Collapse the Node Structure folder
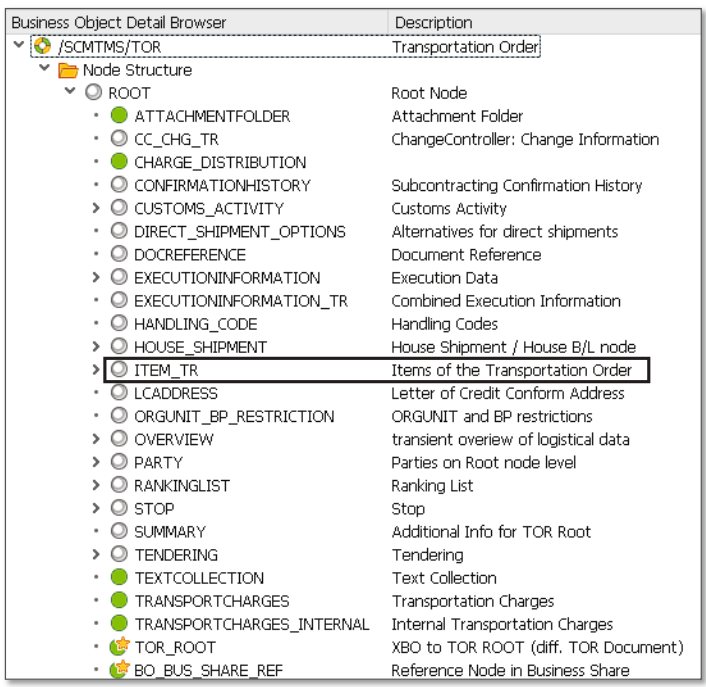The image size is (706, 687). coord(45,70)
